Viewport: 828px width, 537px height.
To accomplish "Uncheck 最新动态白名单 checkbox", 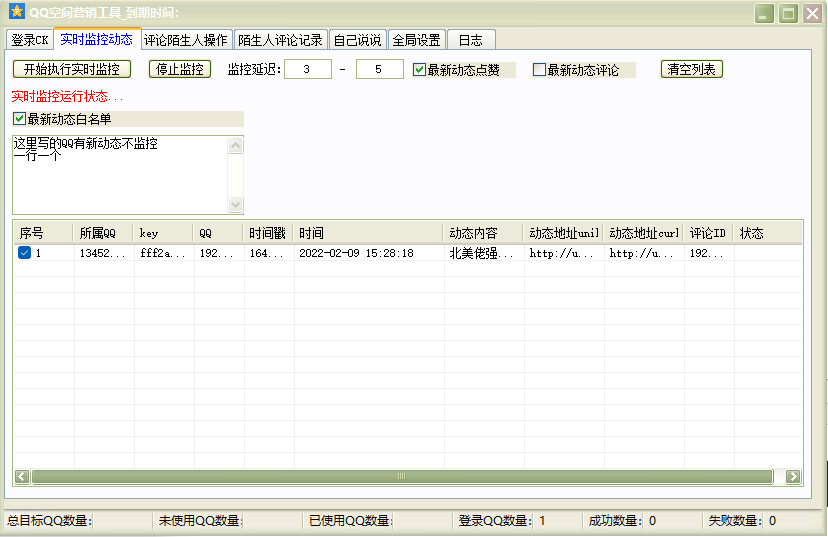I will [x=20, y=119].
